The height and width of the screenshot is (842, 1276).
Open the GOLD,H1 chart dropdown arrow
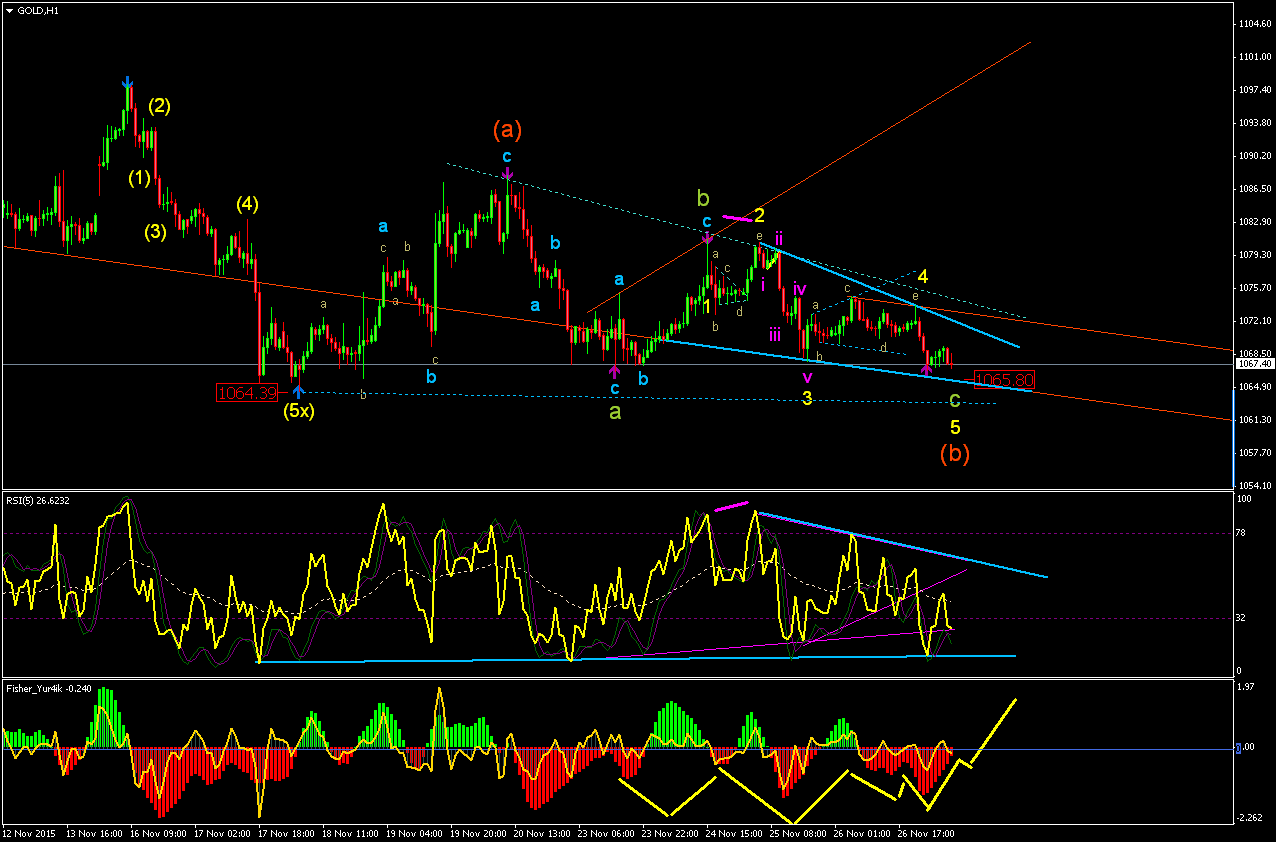pos(9,10)
